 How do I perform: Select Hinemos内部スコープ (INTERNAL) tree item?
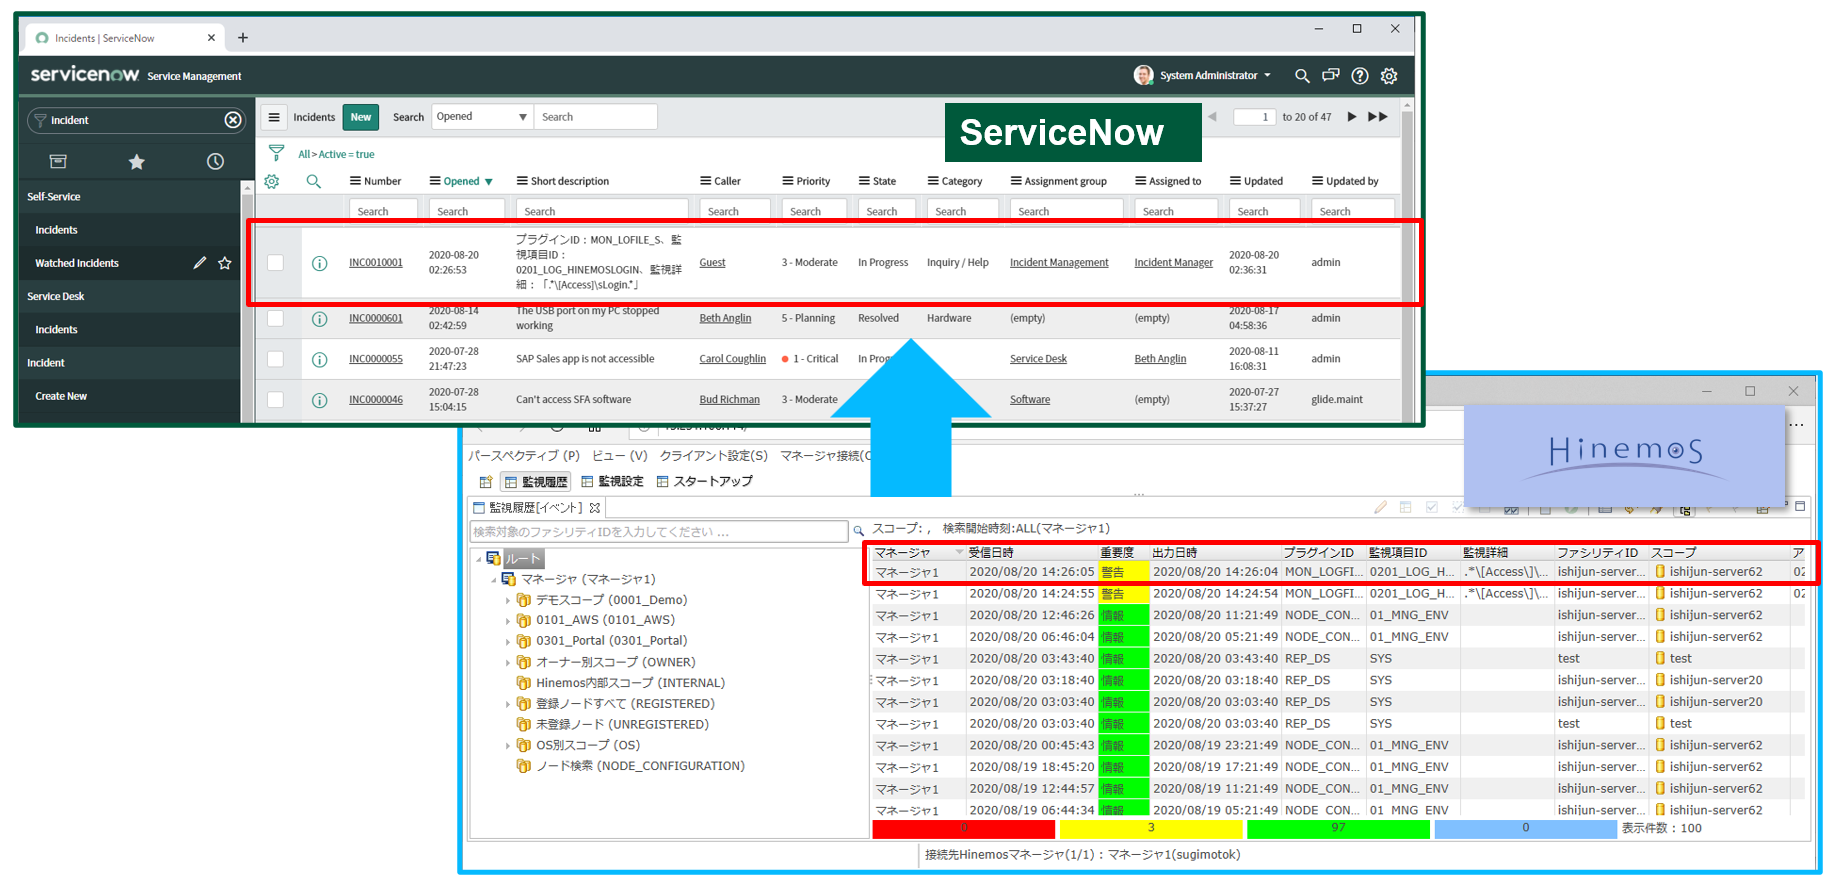point(630,684)
